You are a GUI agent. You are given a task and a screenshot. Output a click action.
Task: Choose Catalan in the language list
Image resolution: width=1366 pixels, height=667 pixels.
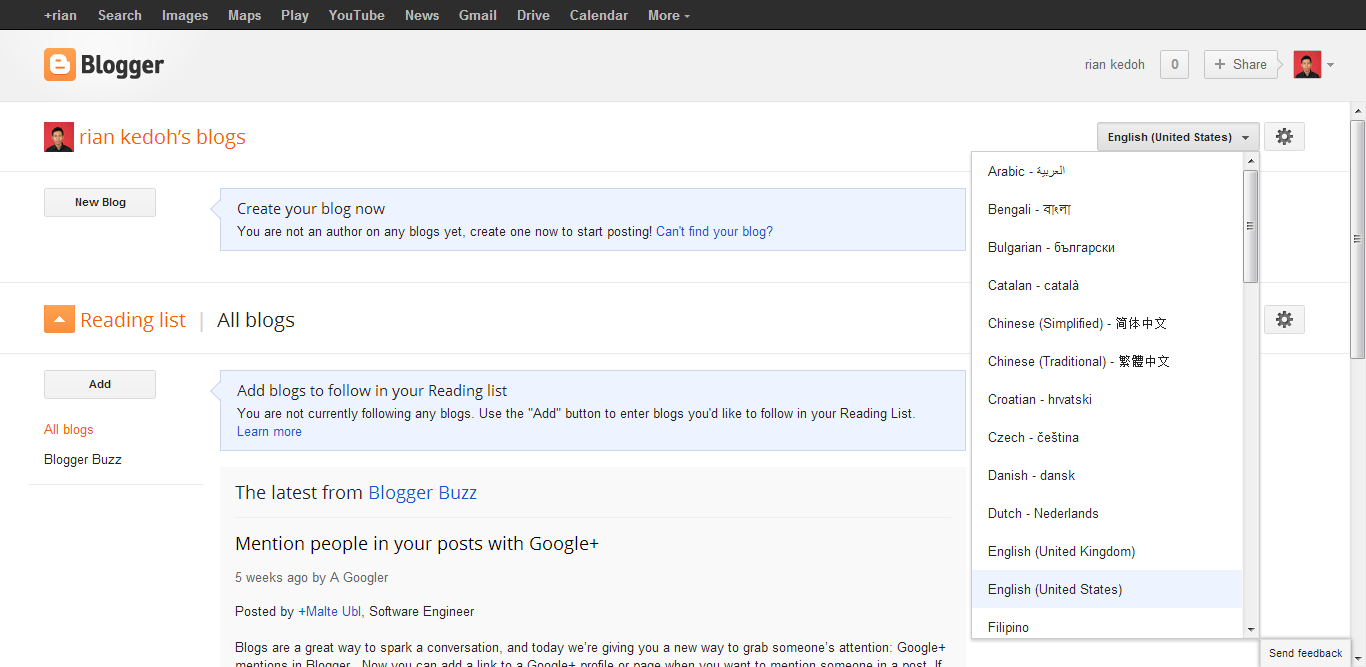(1107, 285)
